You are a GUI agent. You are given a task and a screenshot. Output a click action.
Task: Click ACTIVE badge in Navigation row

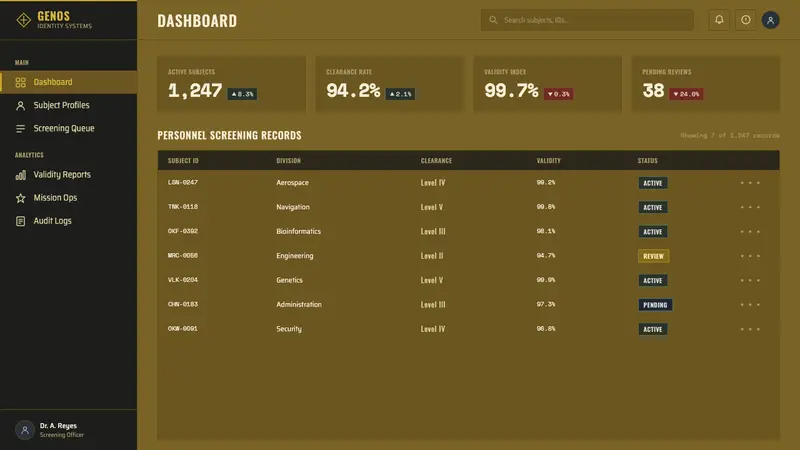click(653, 207)
